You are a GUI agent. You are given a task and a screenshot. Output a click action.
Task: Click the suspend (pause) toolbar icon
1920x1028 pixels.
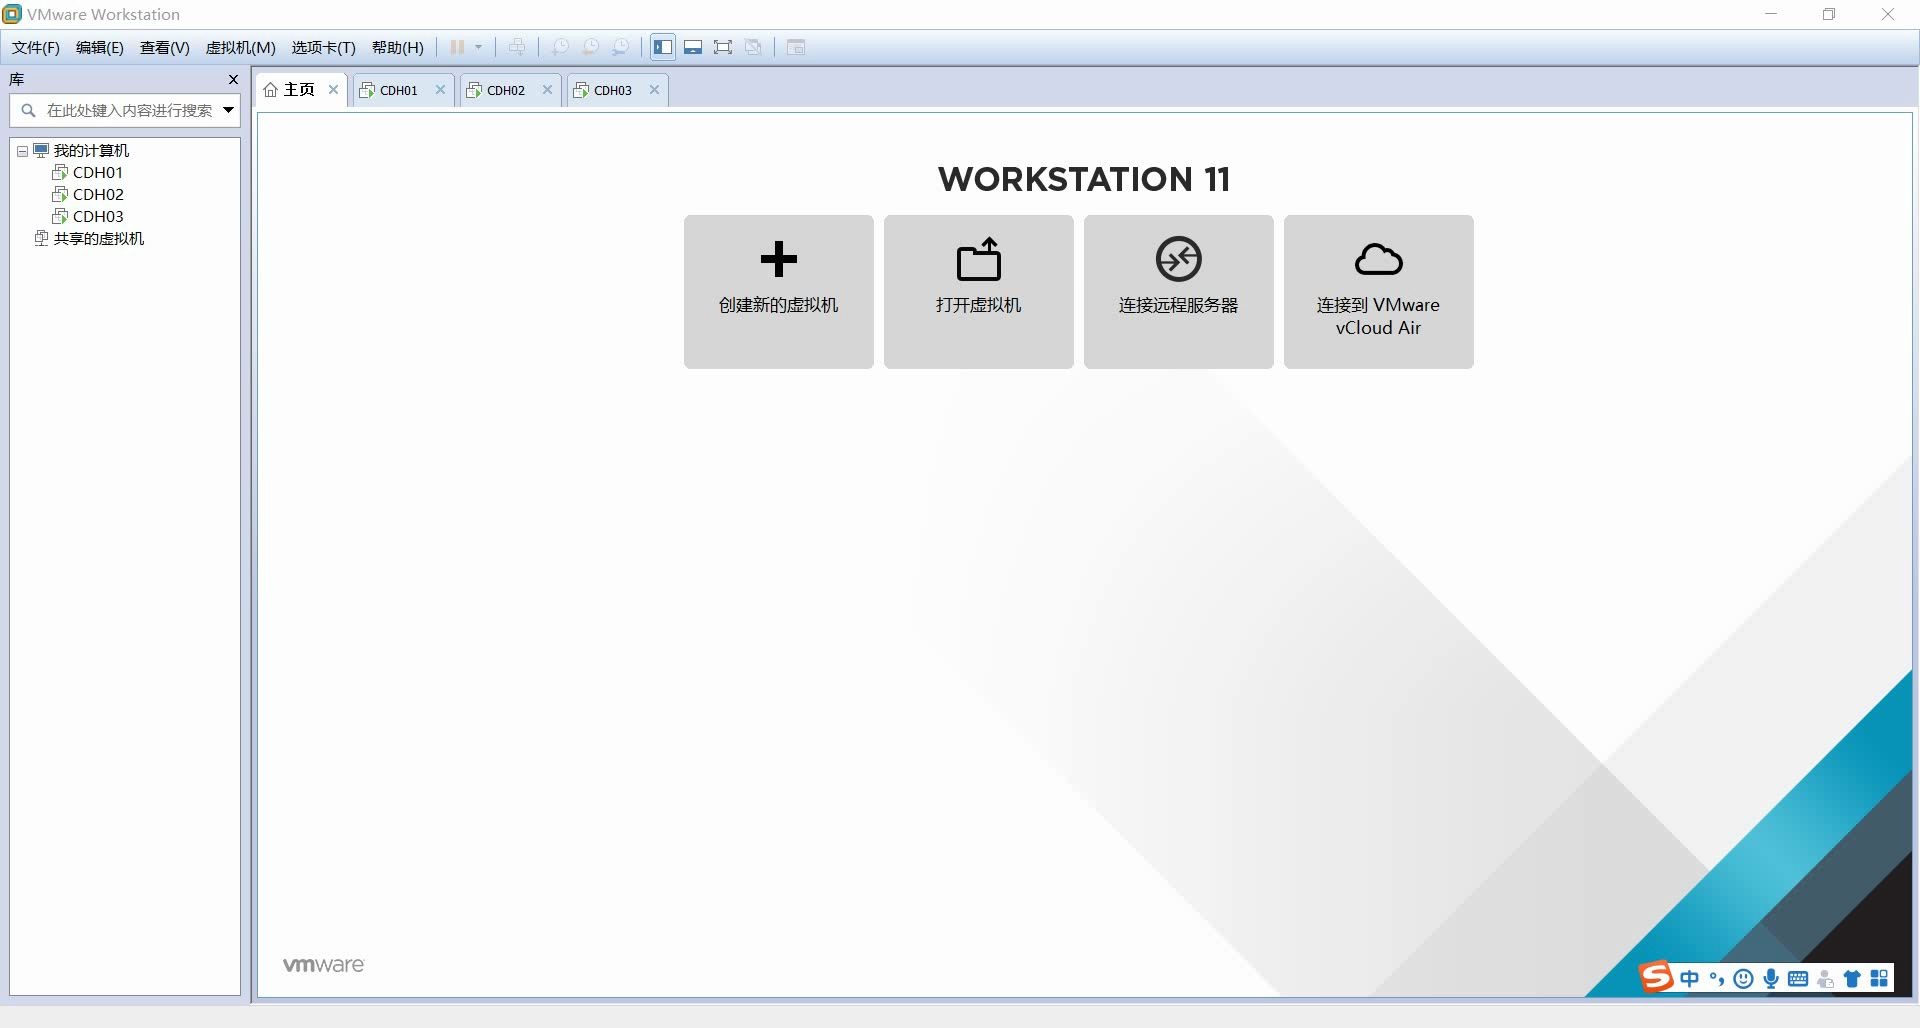pyautogui.click(x=457, y=47)
